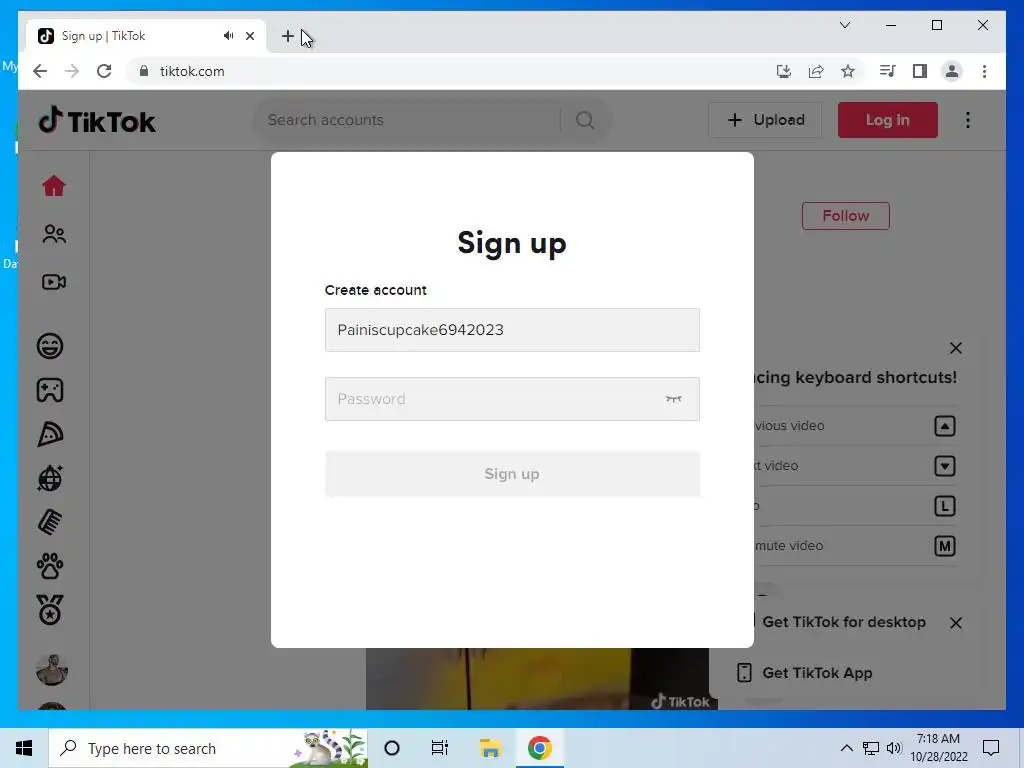
Task: Focus the Password input field
Action: click(512, 399)
